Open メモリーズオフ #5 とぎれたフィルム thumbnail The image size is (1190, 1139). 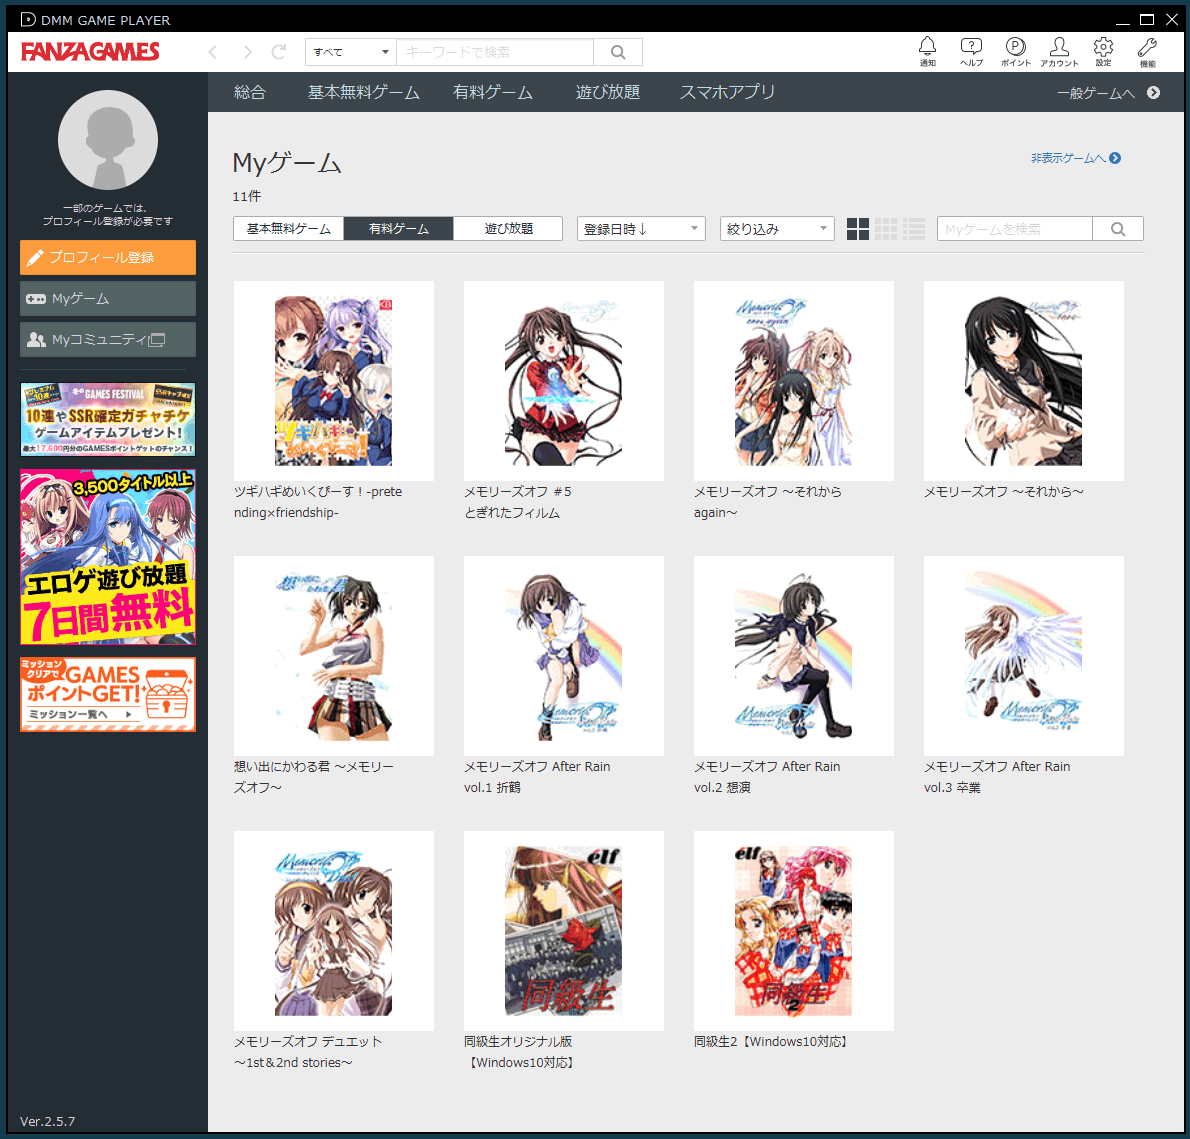pos(564,381)
